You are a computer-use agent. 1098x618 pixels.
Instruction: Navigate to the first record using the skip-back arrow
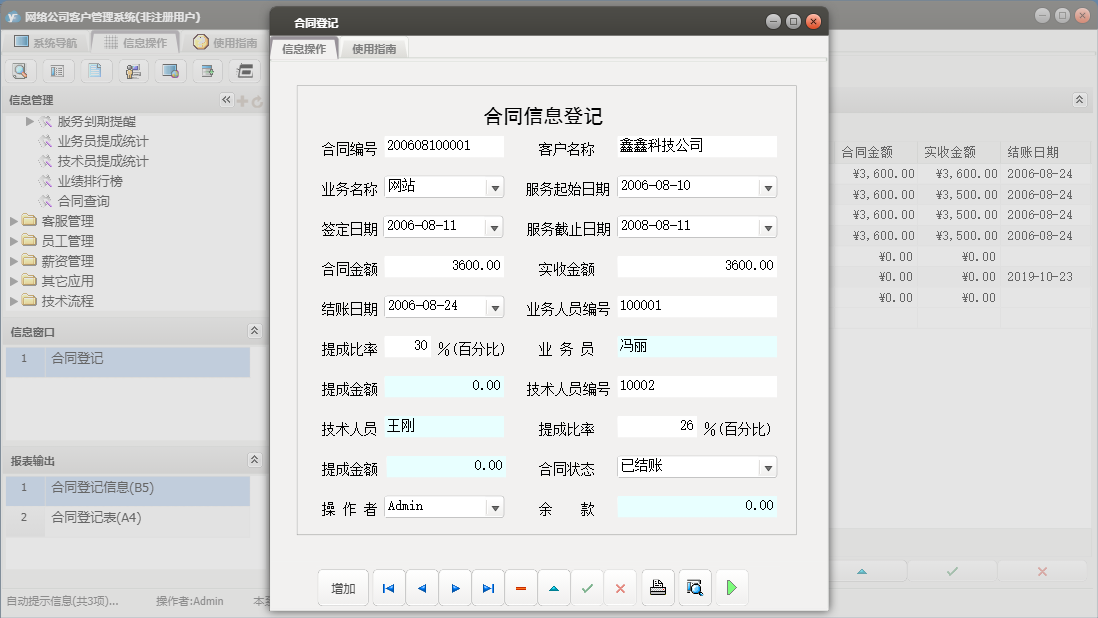pos(388,588)
